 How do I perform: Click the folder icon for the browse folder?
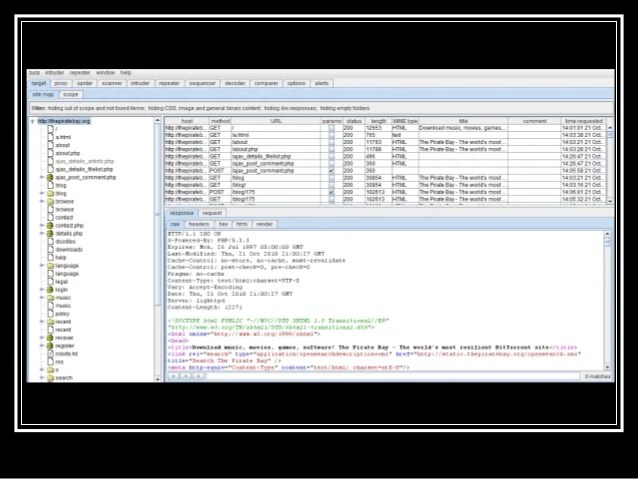click(x=50, y=201)
